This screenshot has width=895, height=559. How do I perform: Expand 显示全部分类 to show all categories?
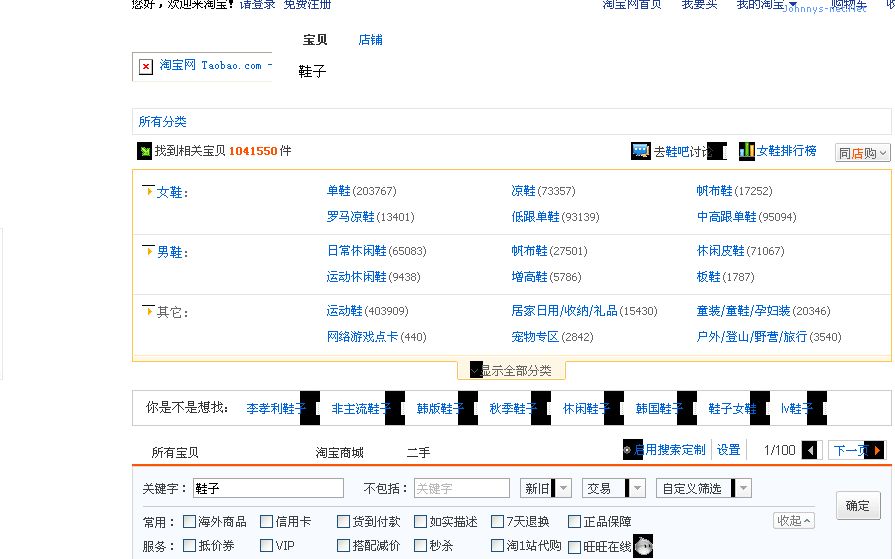tap(512, 370)
